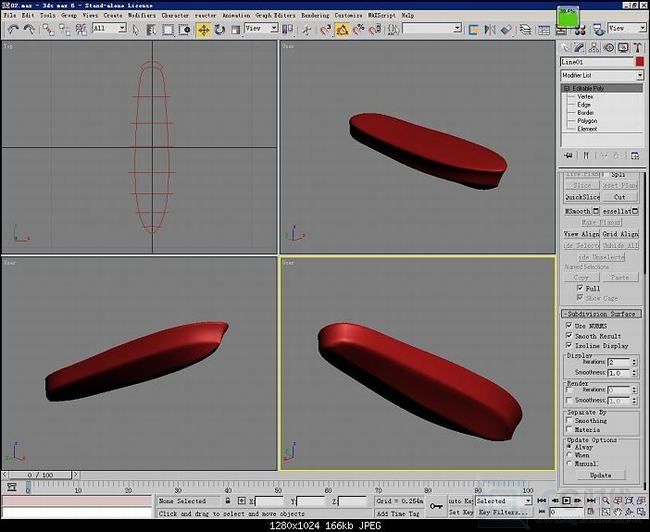
Task: Enable the Render Smoothness checkbox
Action: [x=569, y=401]
